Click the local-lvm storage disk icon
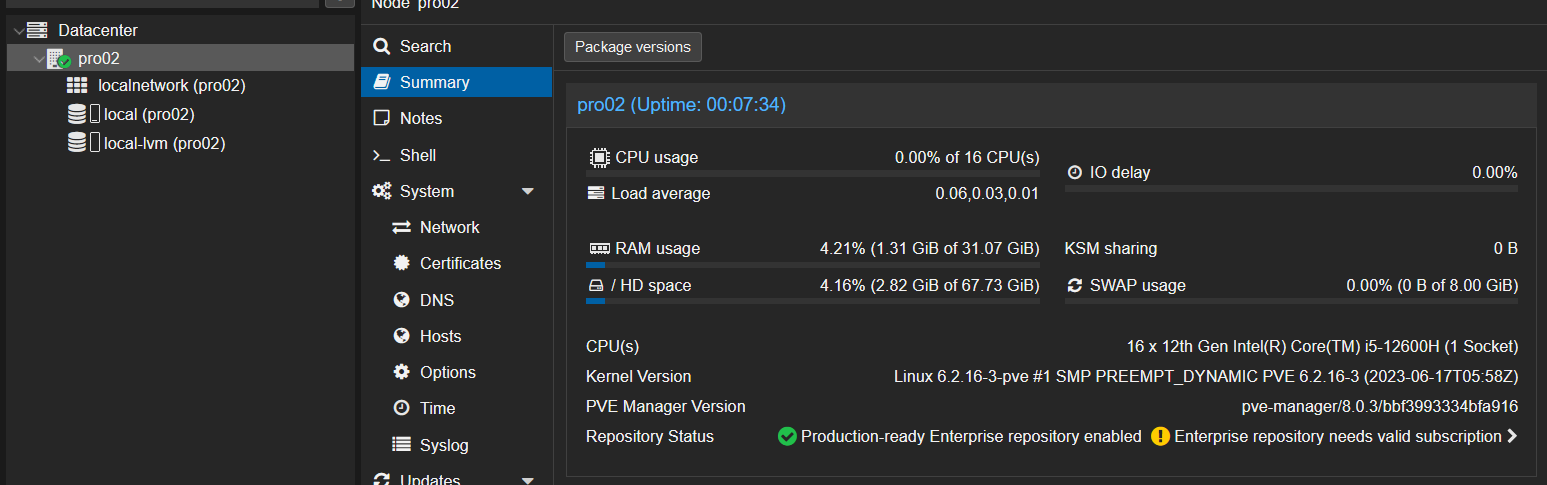Image resolution: width=1547 pixels, height=485 pixels. pos(77,143)
